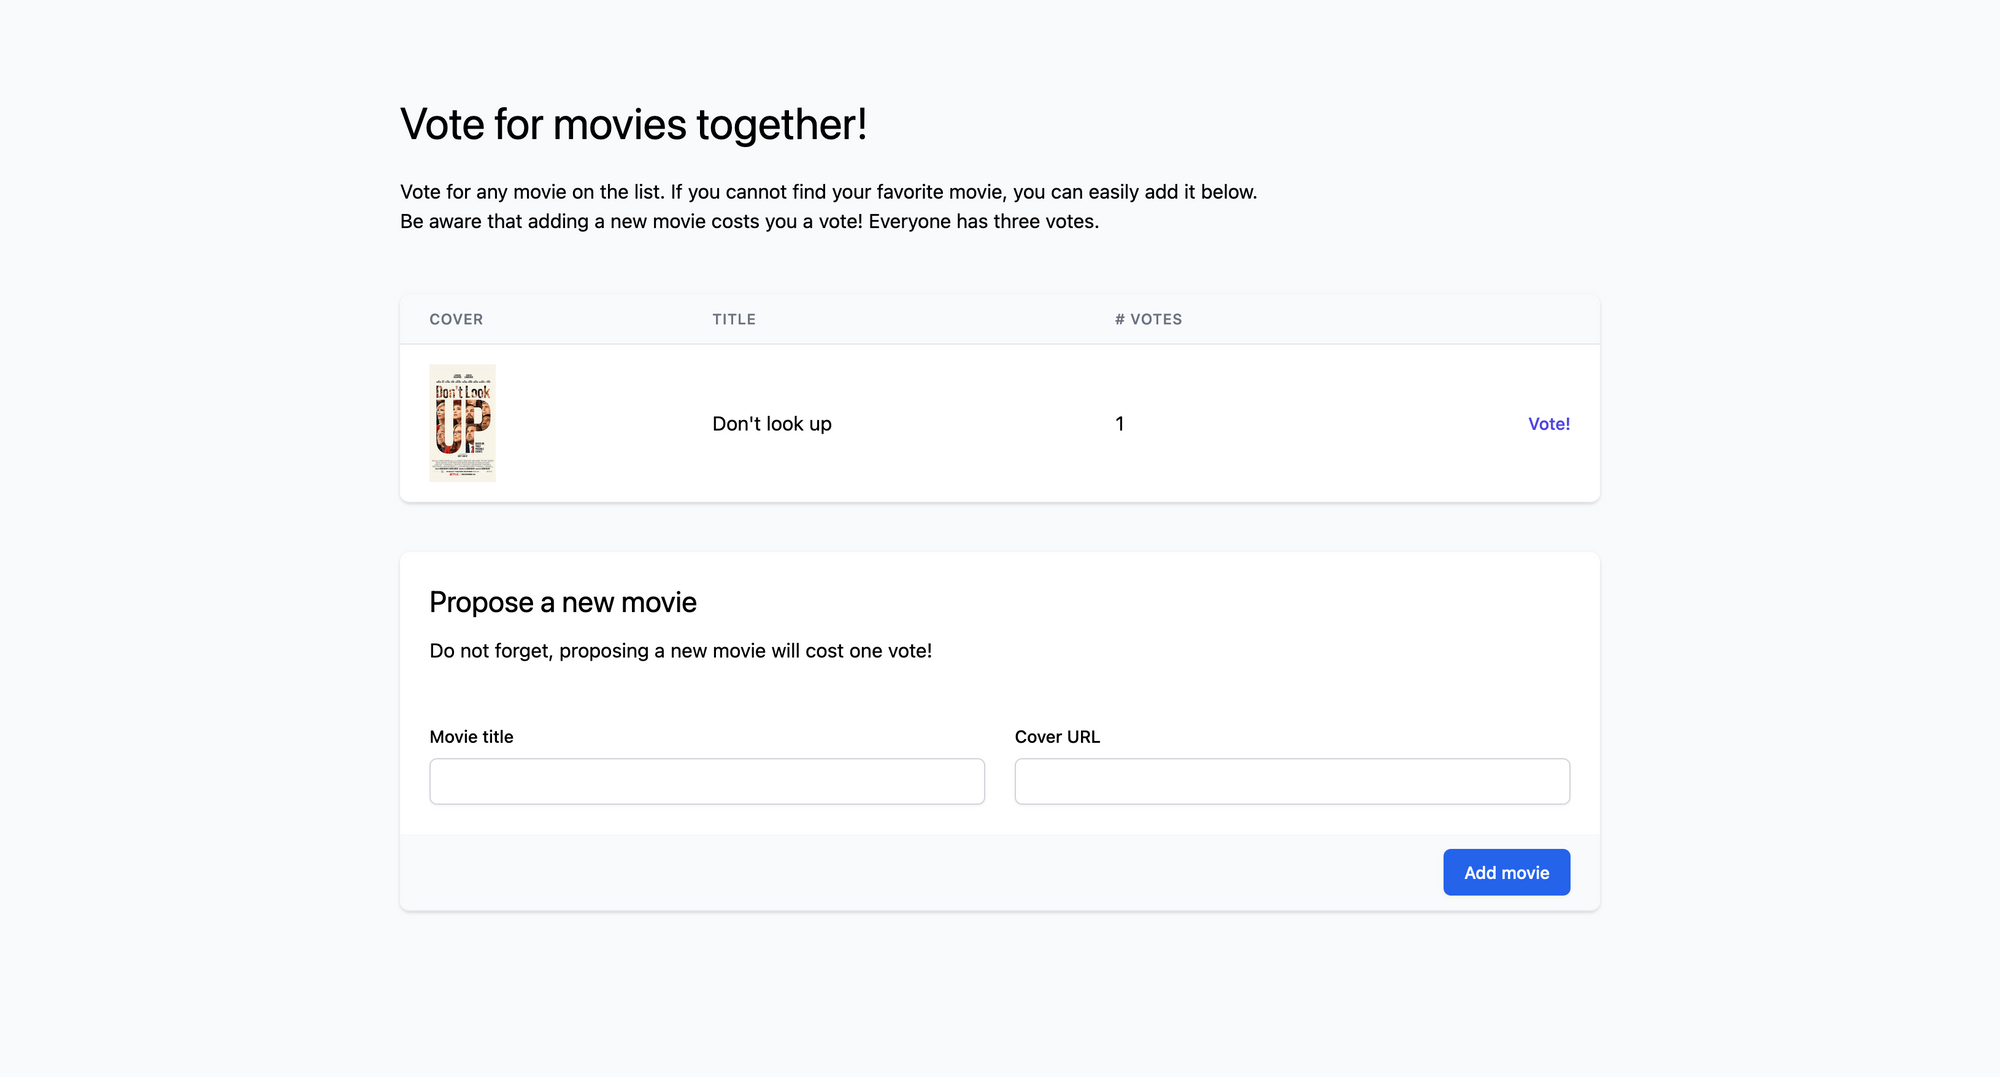Click the "Cover URL" field label
This screenshot has width=2000, height=1077.
tap(1057, 737)
